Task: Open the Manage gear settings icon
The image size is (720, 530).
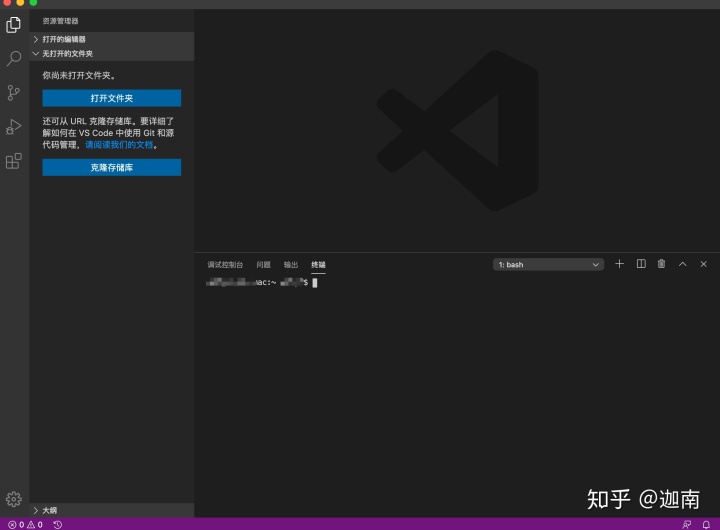Action: point(14,499)
